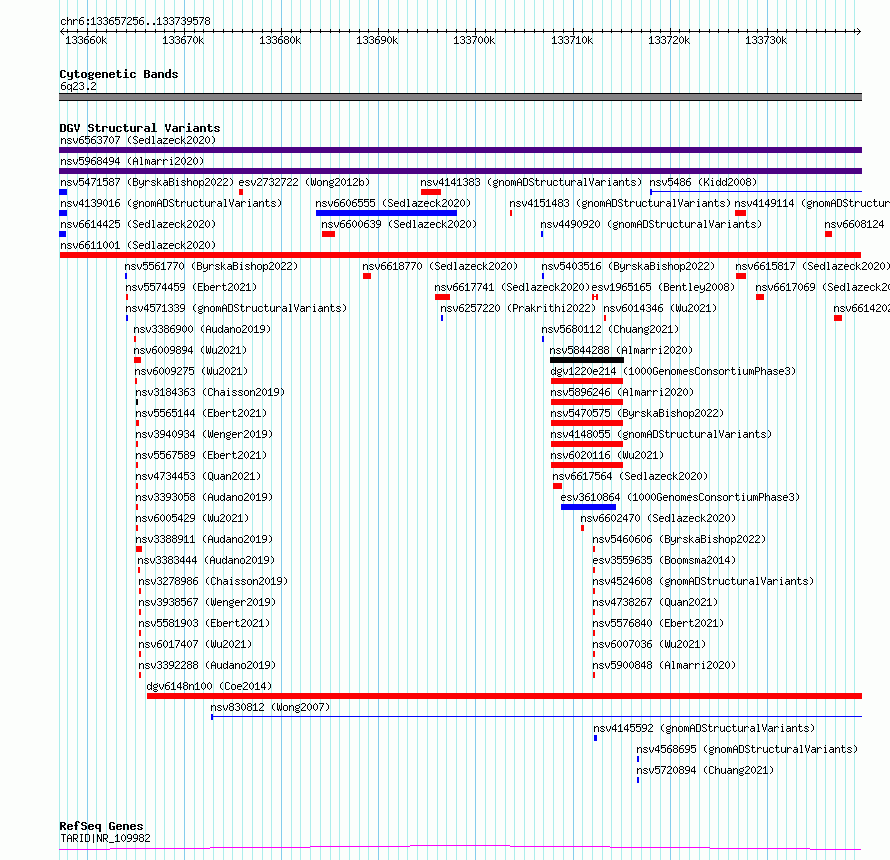This screenshot has width=890, height=860.
Task: Click nsv5561770 (ByrskaBishop2022) label
Action: 211,266
